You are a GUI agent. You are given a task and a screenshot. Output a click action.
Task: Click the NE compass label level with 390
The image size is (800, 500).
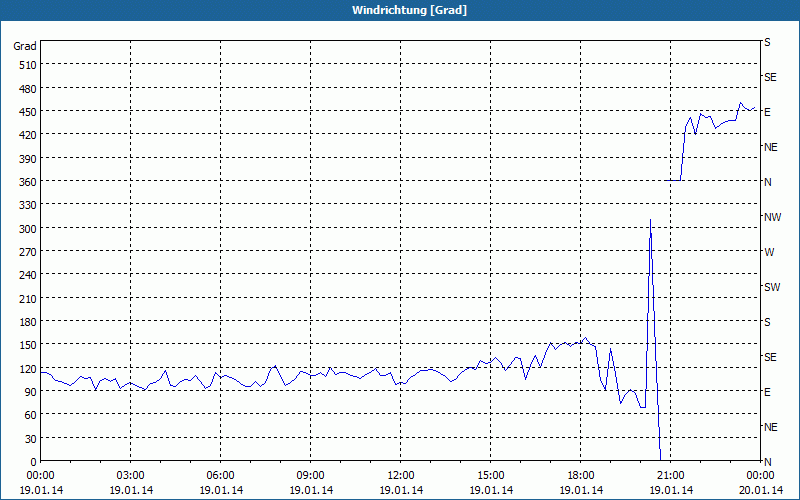pyautogui.click(x=770, y=147)
